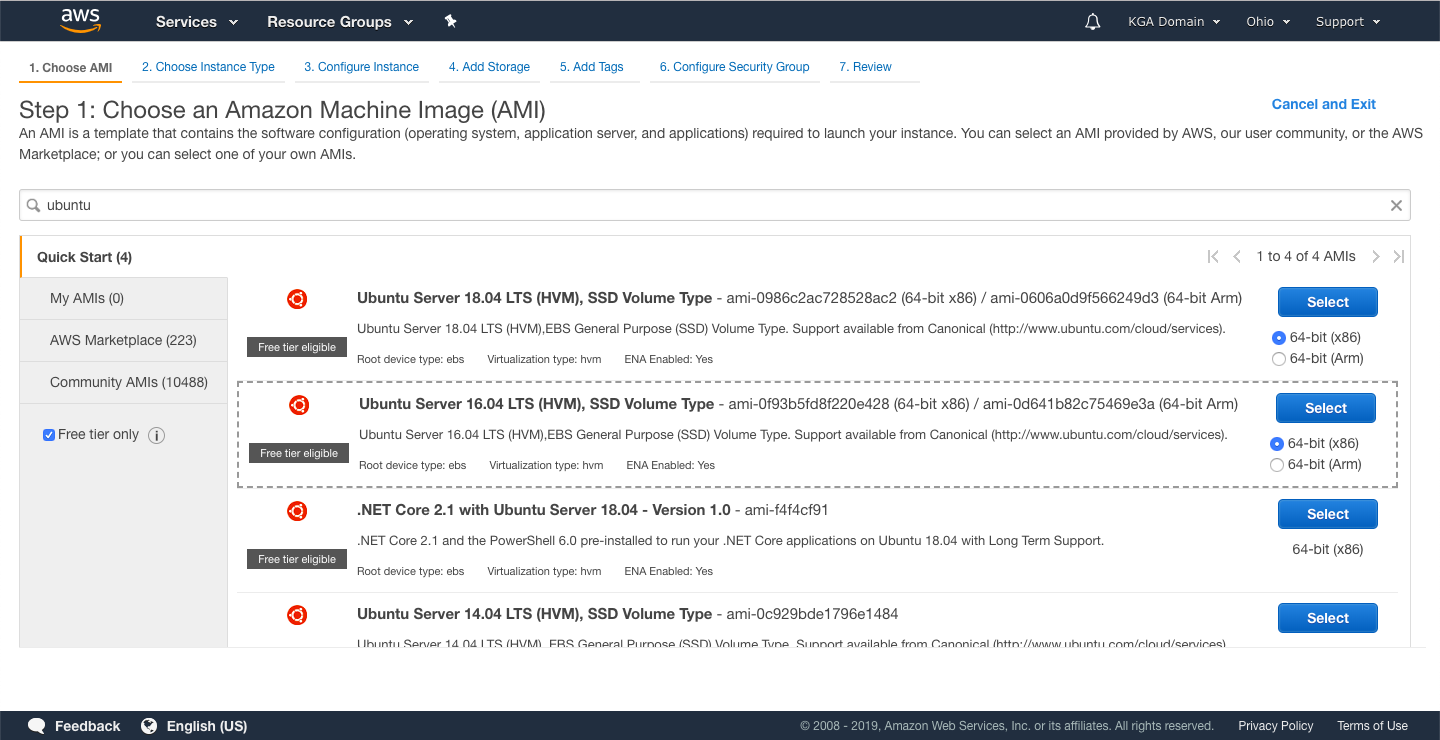Screen dimensions: 1440x740
Task: Choose 64-bit (Arm) for Ubuntu Server 18.04
Action: point(1278,359)
